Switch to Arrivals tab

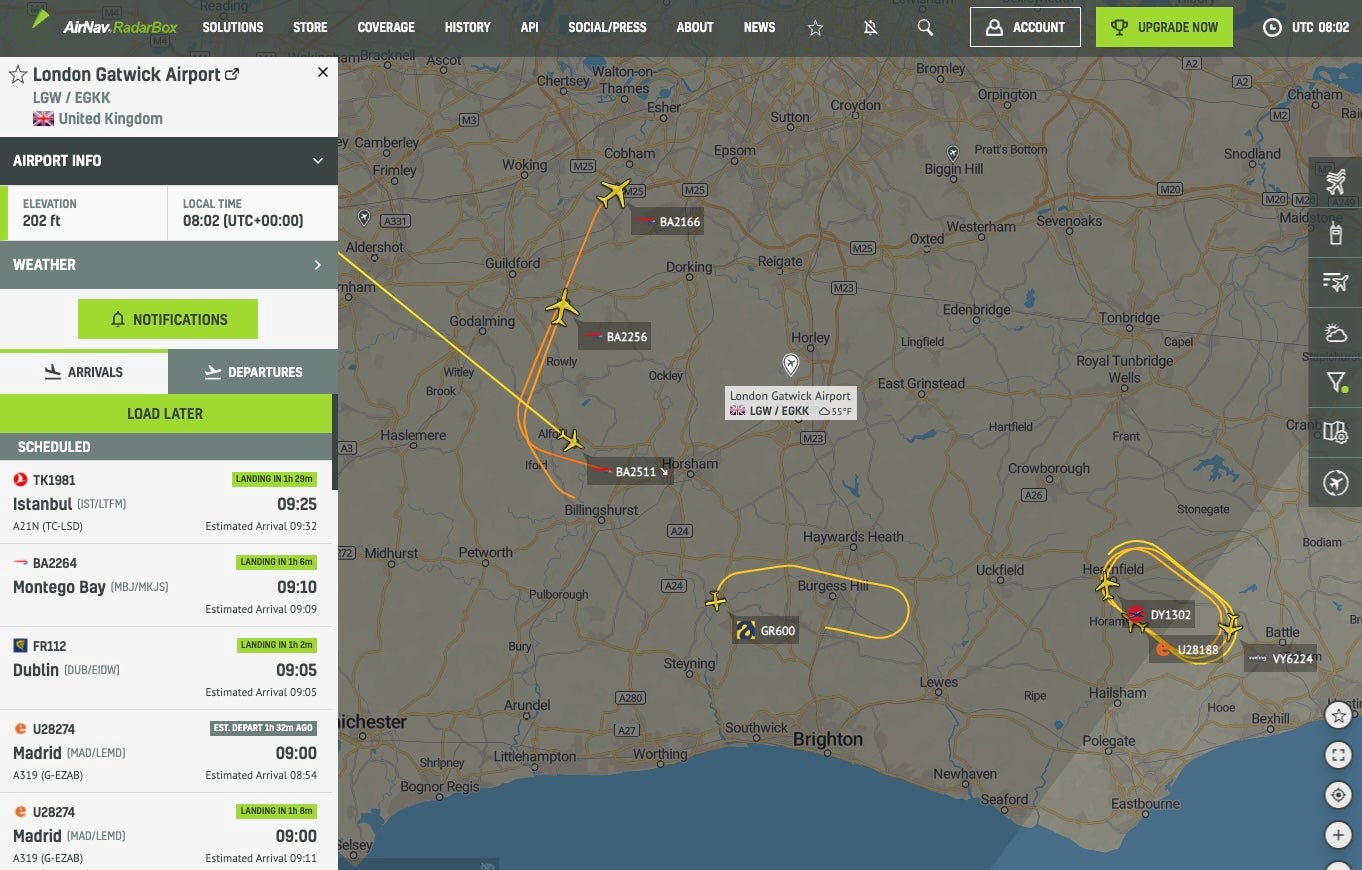[x=84, y=372]
